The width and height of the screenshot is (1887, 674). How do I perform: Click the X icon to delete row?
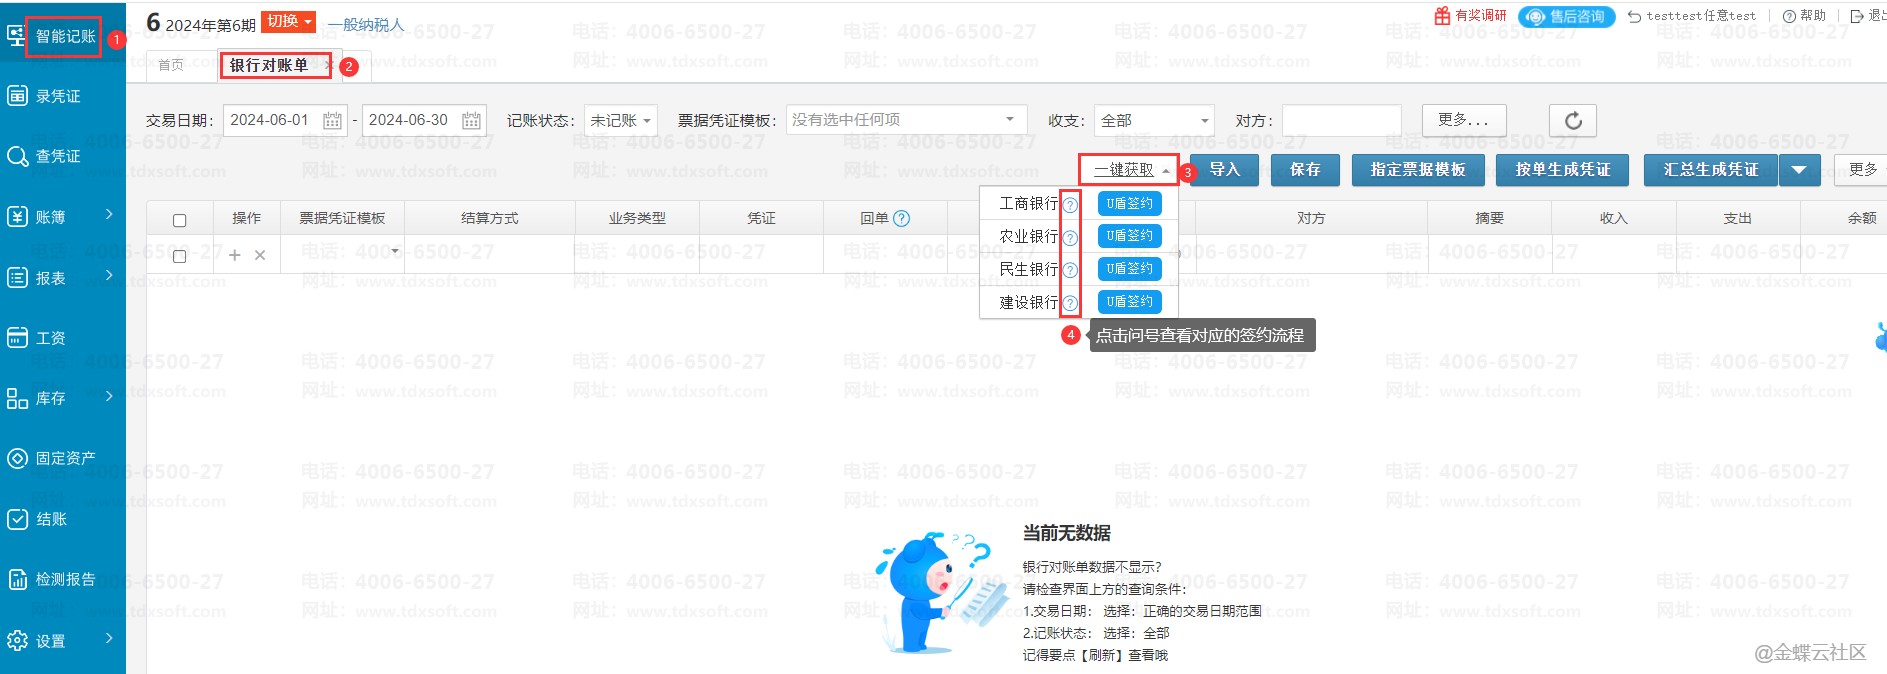click(260, 255)
